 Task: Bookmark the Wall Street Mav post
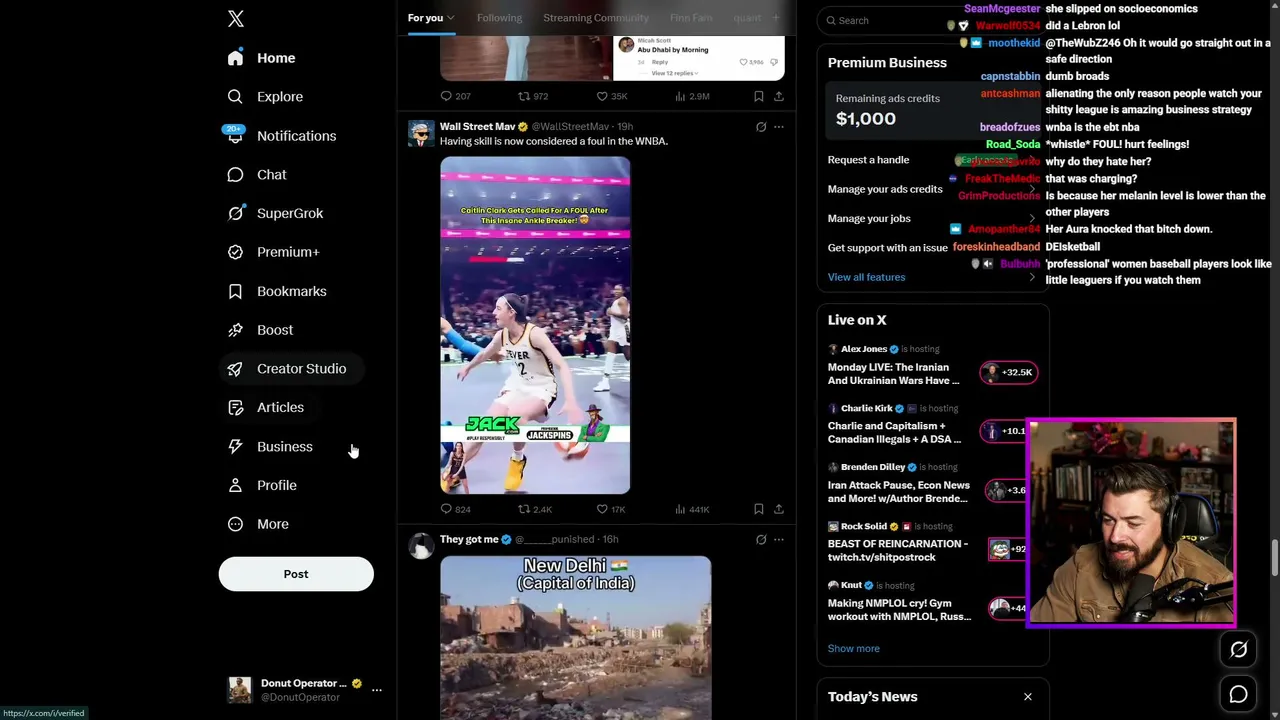[759, 509]
